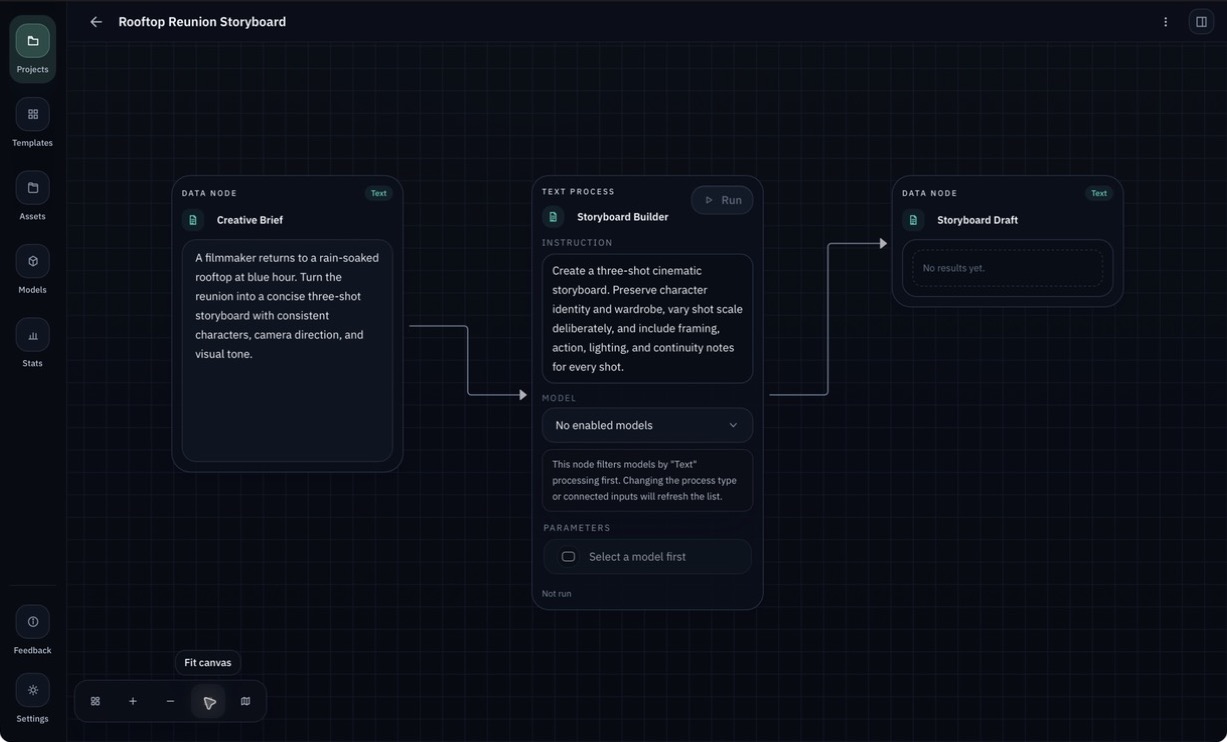Run the Storyboard Builder node
Screen dimensions: 1227x742
(722, 200)
